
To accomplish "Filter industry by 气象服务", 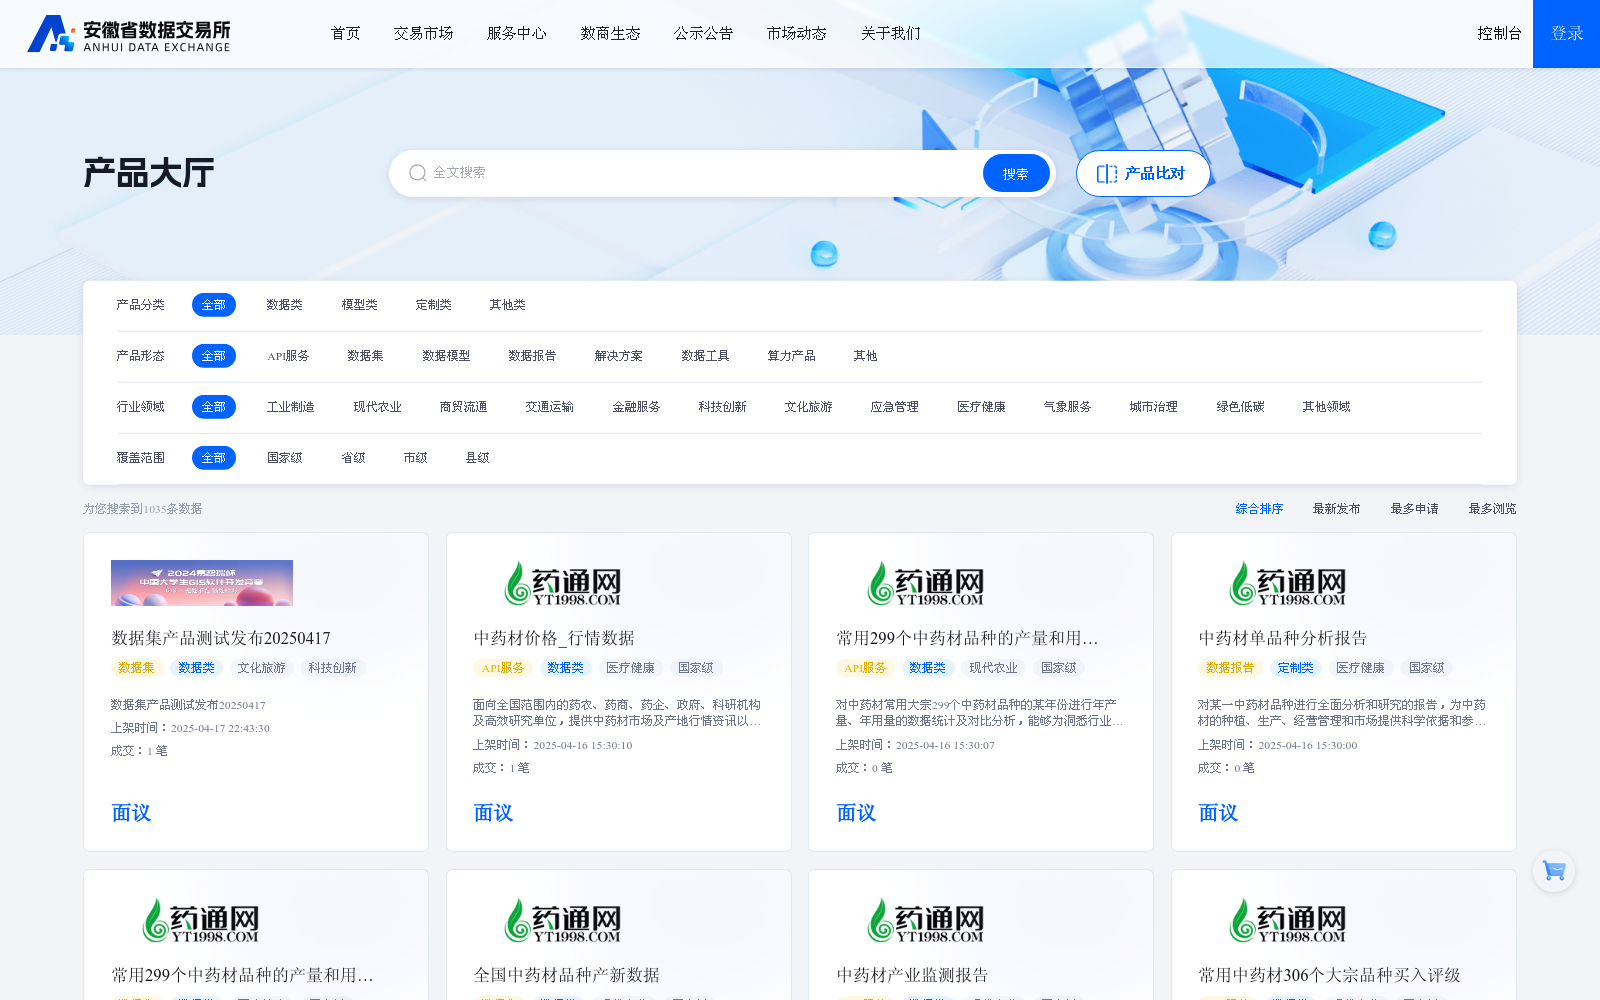I will (x=1067, y=407).
